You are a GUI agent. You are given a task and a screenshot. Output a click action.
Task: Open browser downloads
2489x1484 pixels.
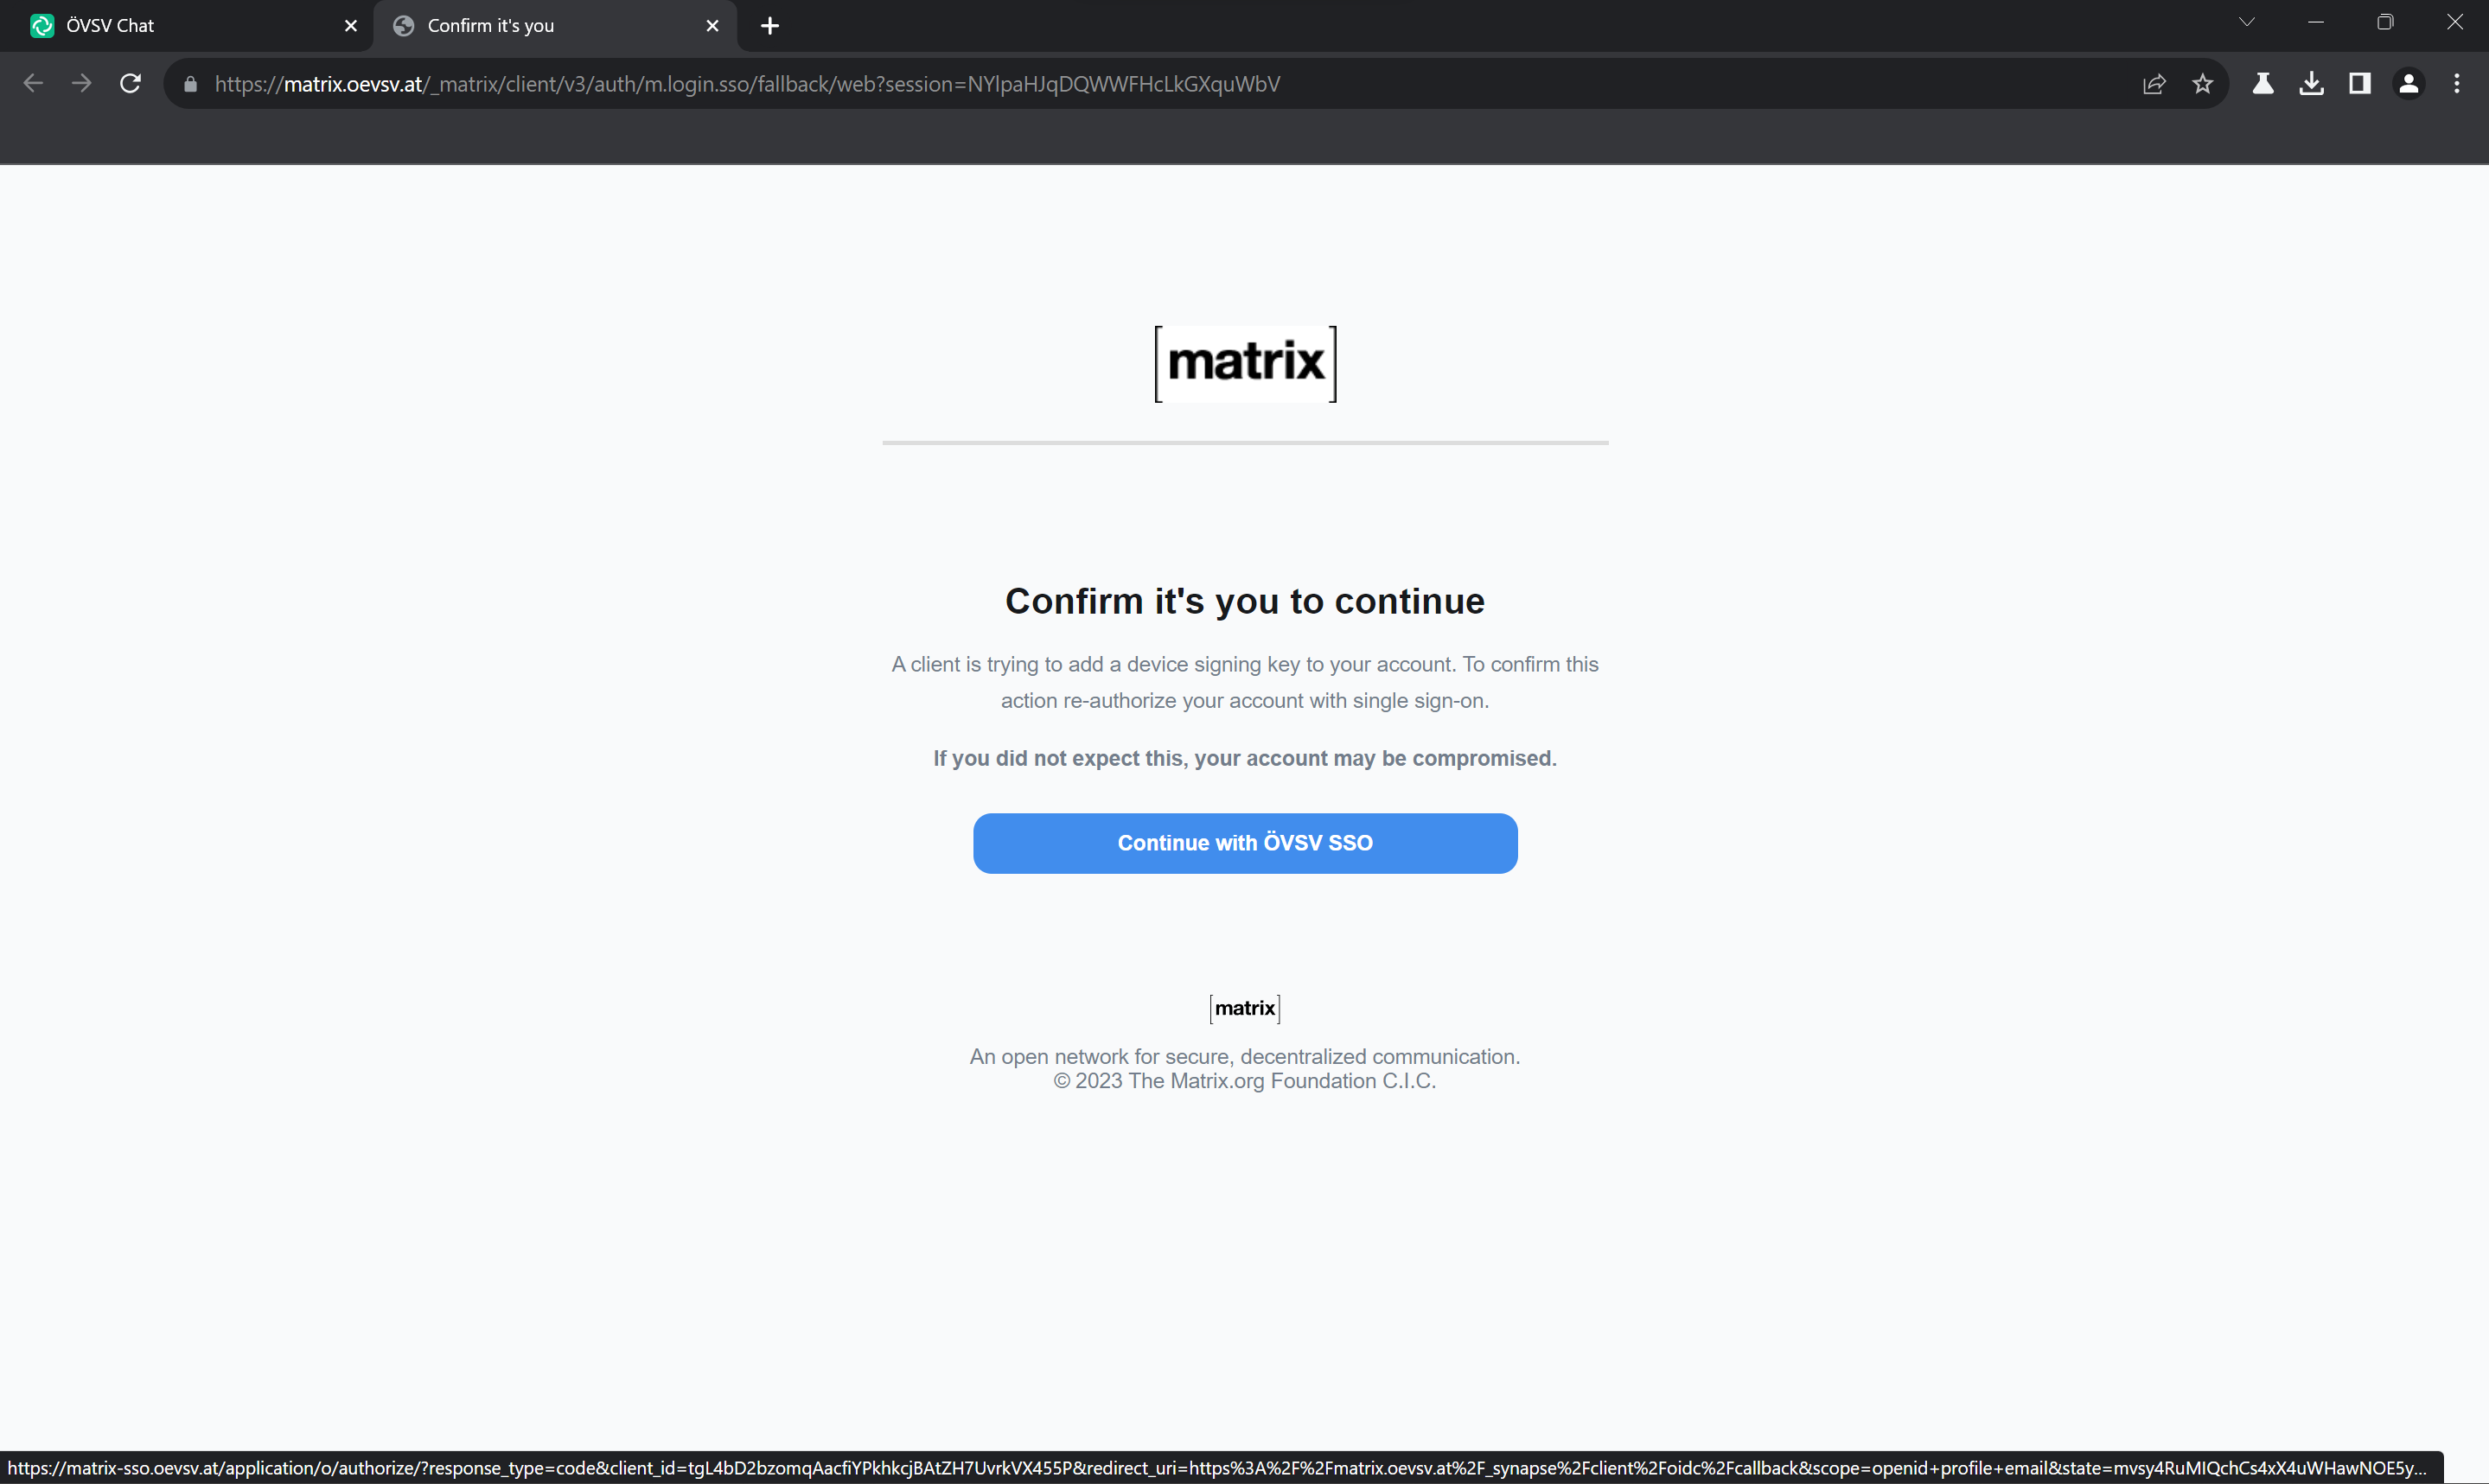[2311, 84]
